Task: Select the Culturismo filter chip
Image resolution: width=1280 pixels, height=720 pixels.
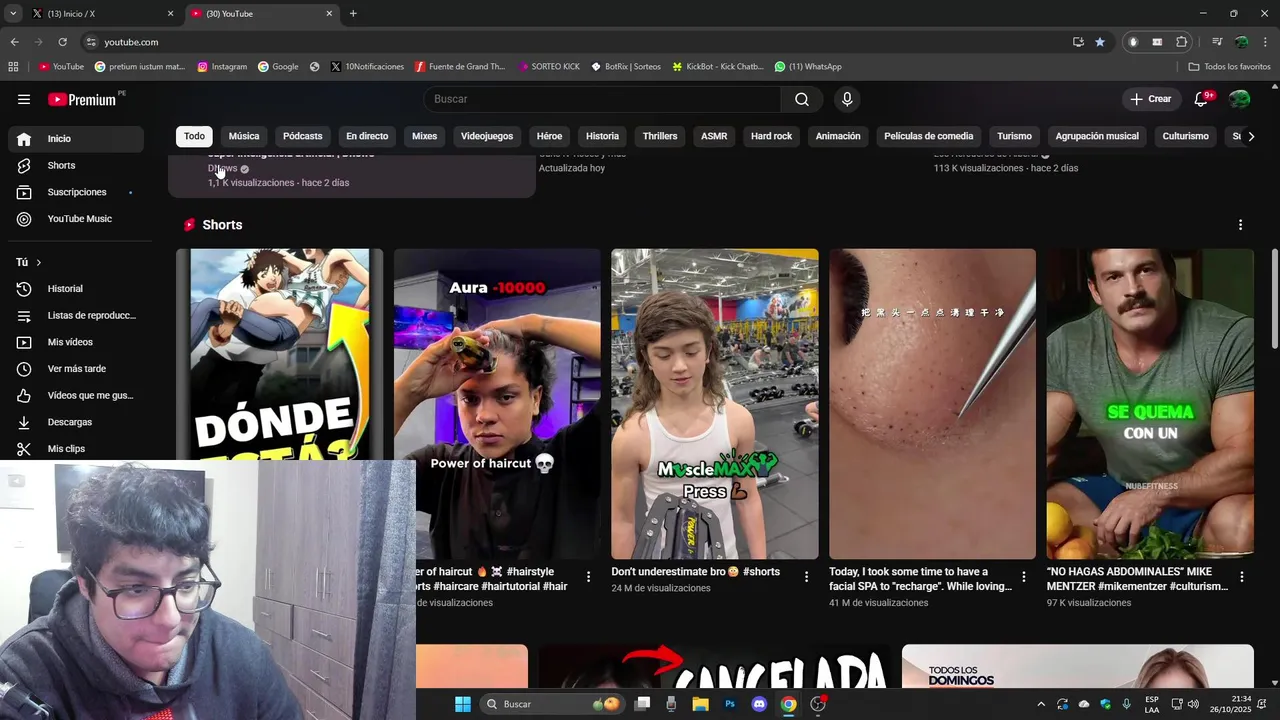Action: point(1185,137)
